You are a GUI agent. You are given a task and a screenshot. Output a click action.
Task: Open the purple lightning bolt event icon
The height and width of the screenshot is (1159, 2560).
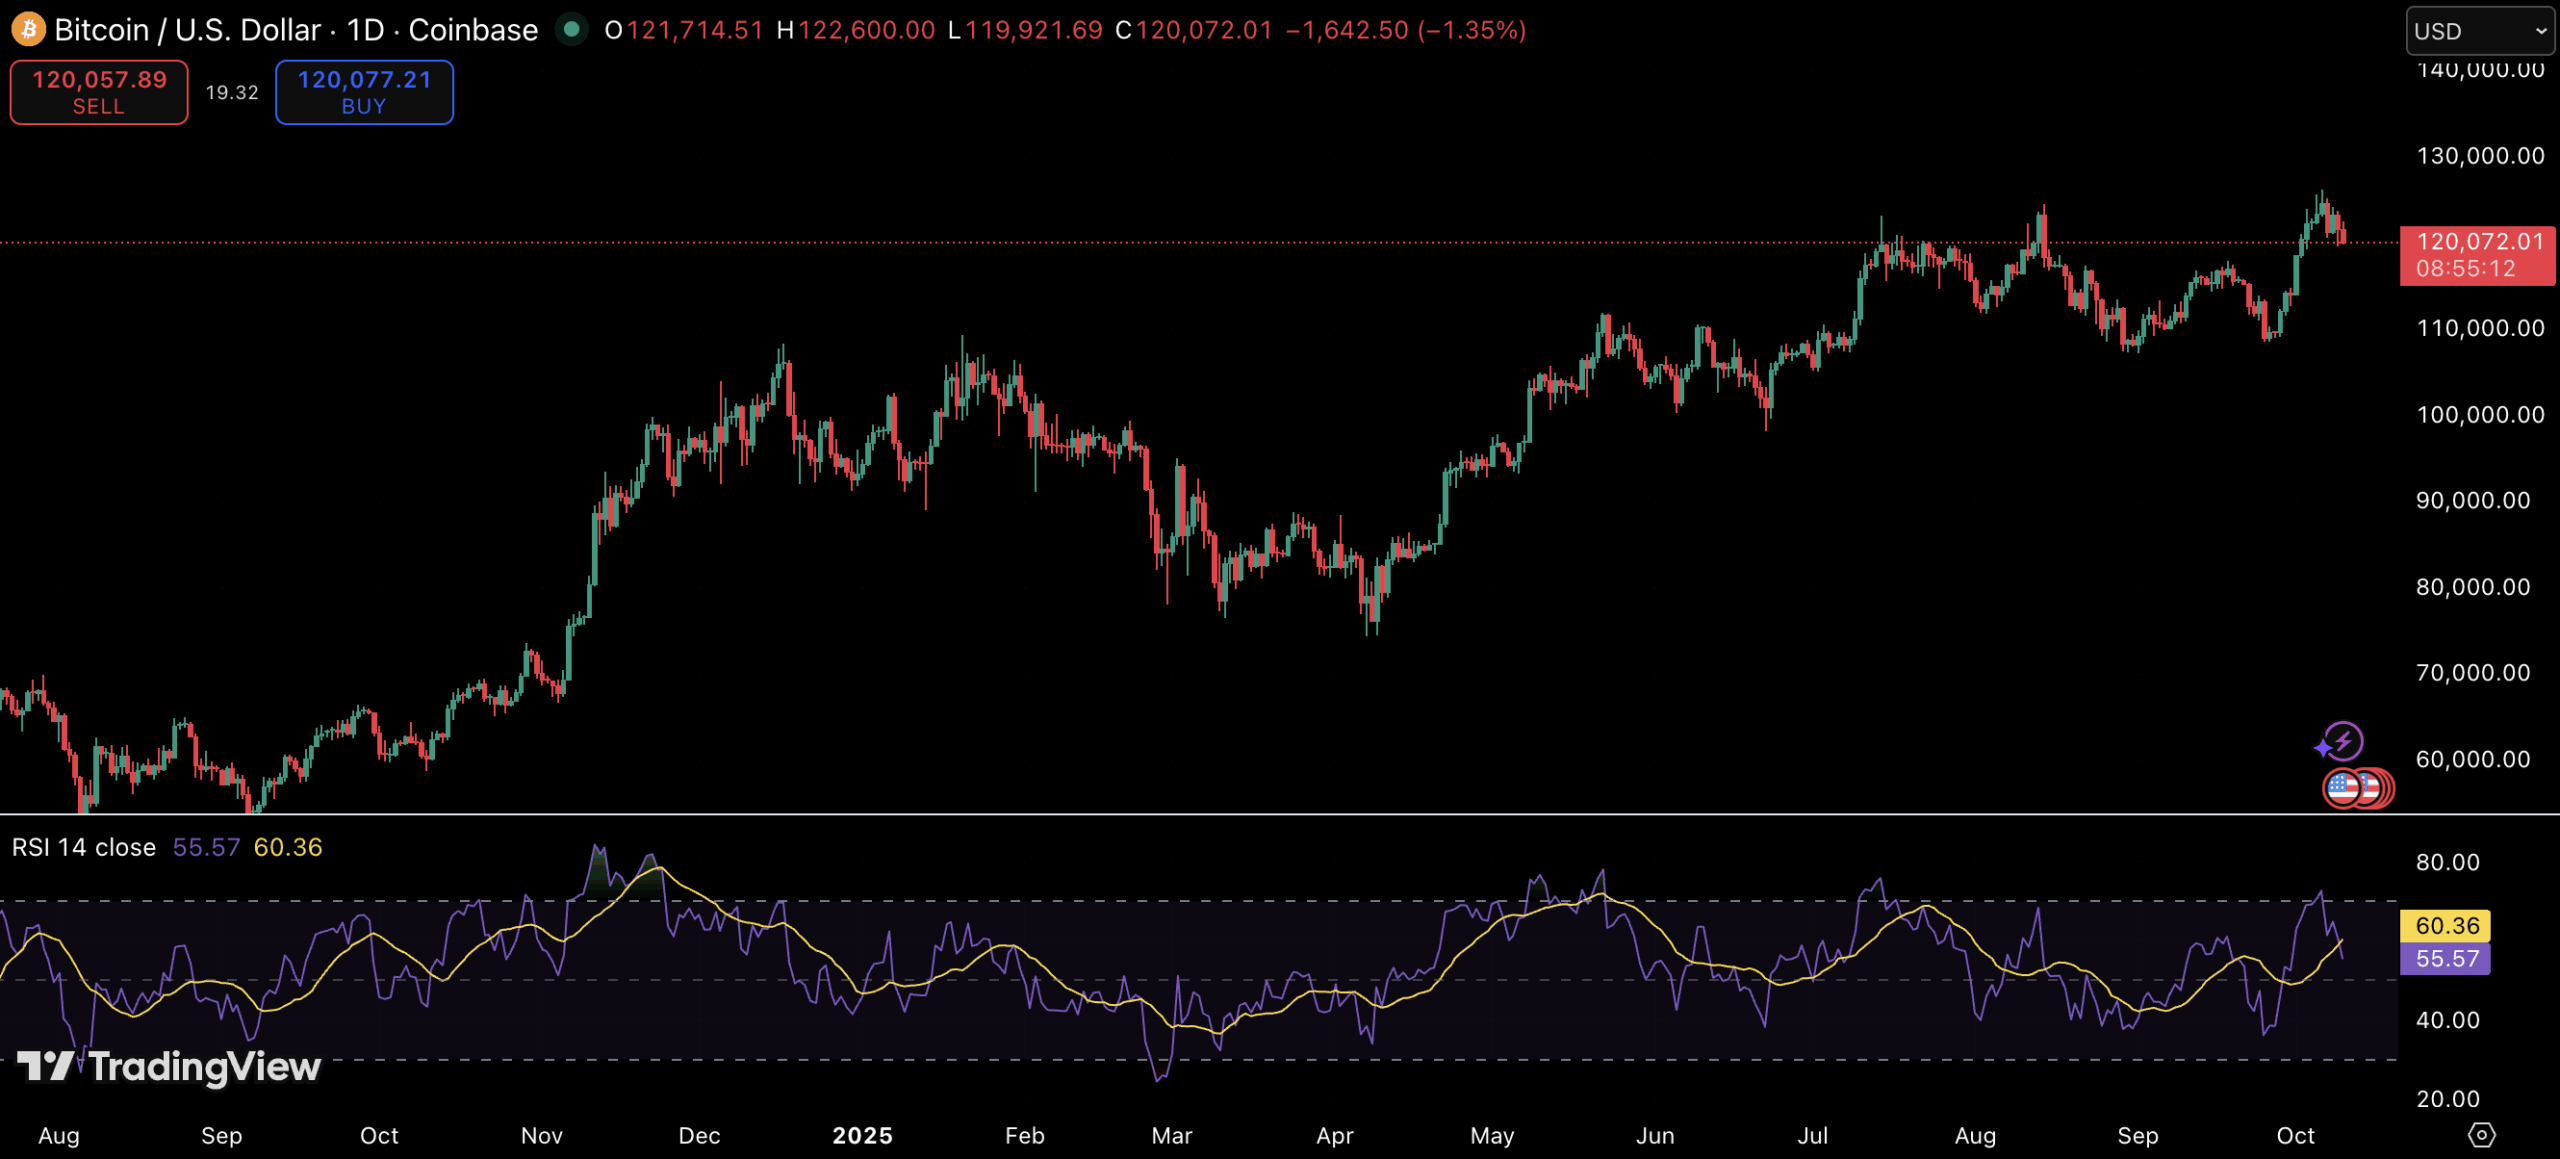2345,741
